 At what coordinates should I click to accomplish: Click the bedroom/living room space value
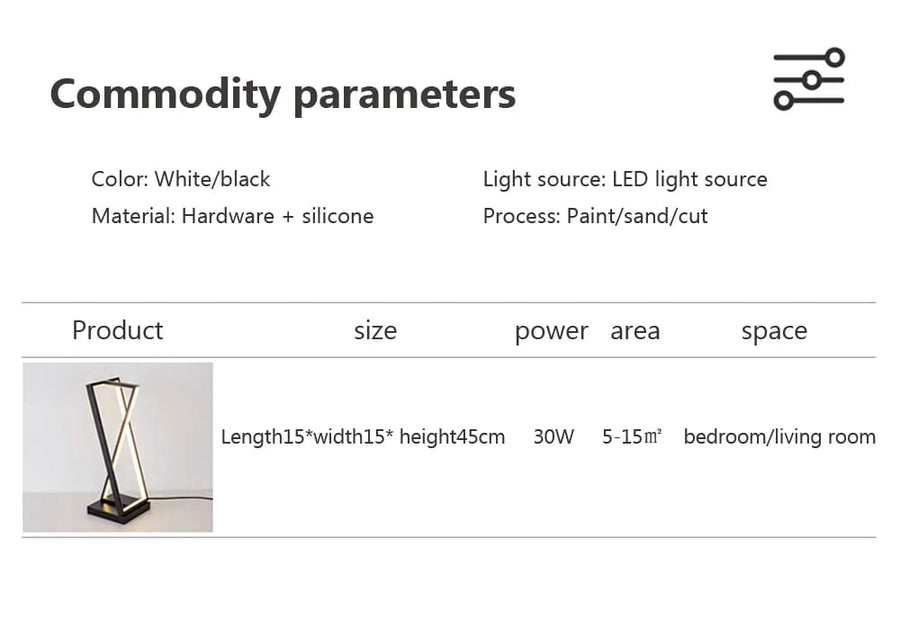click(779, 437)
